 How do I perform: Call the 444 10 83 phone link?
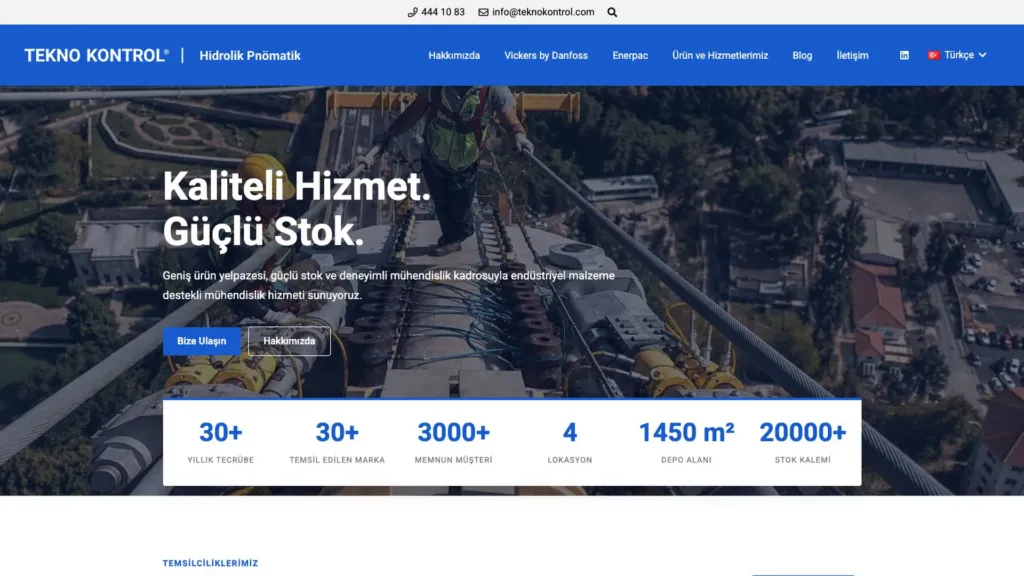[443, 12]
